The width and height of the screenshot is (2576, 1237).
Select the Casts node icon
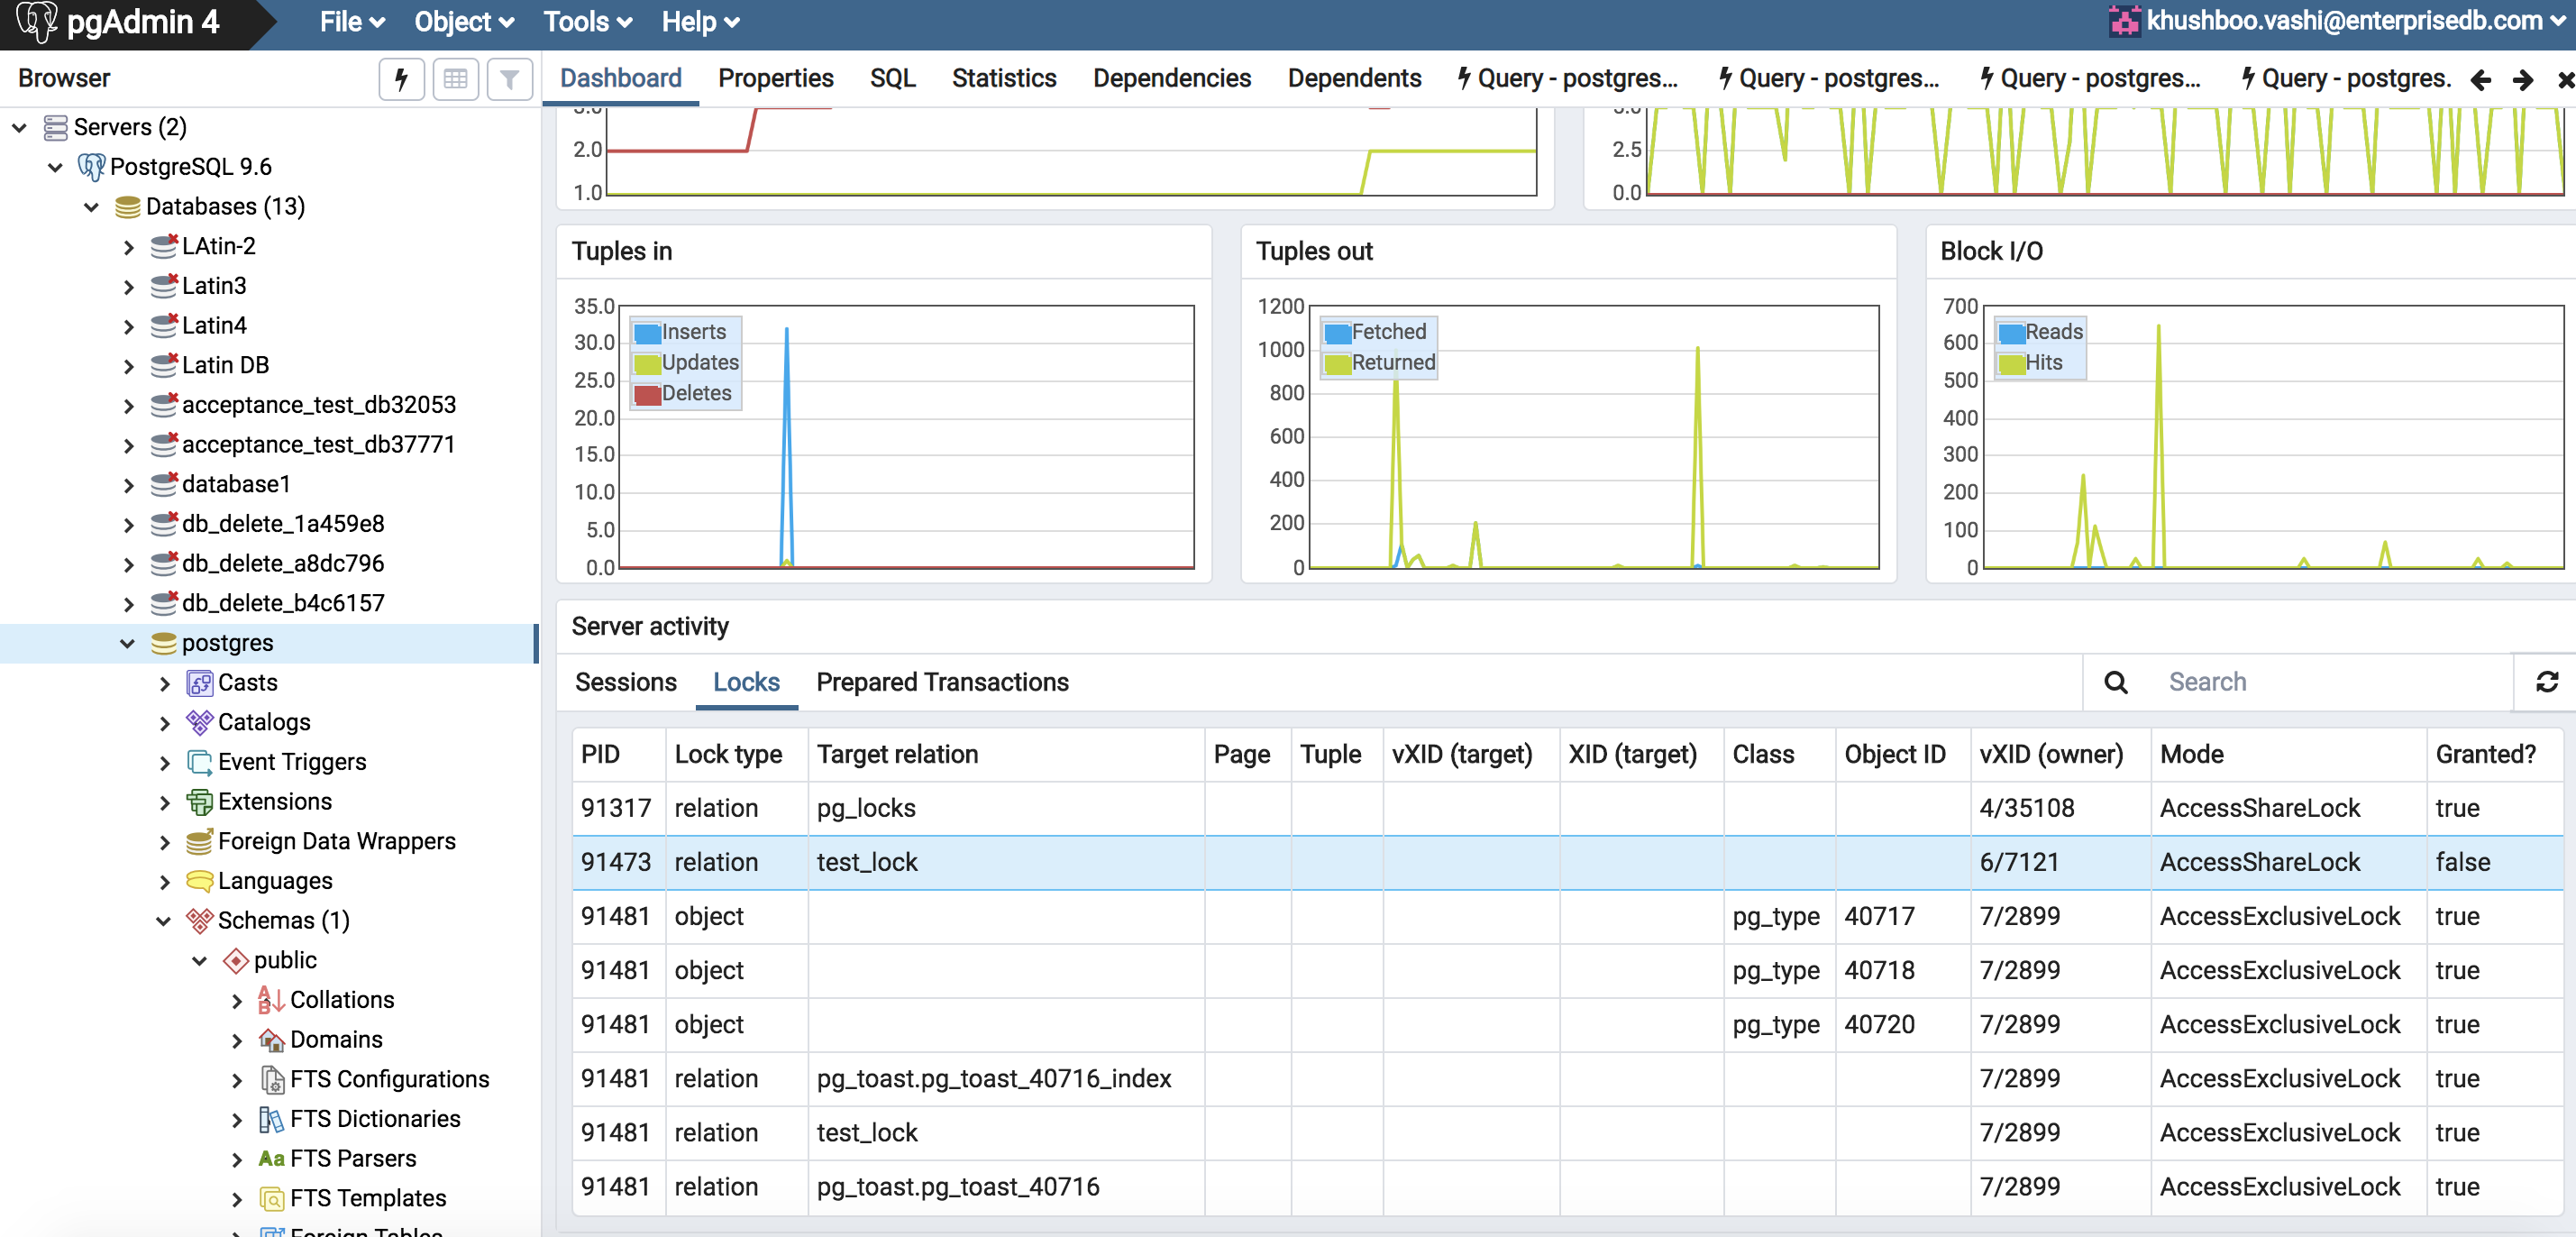(x=199, y=682)
